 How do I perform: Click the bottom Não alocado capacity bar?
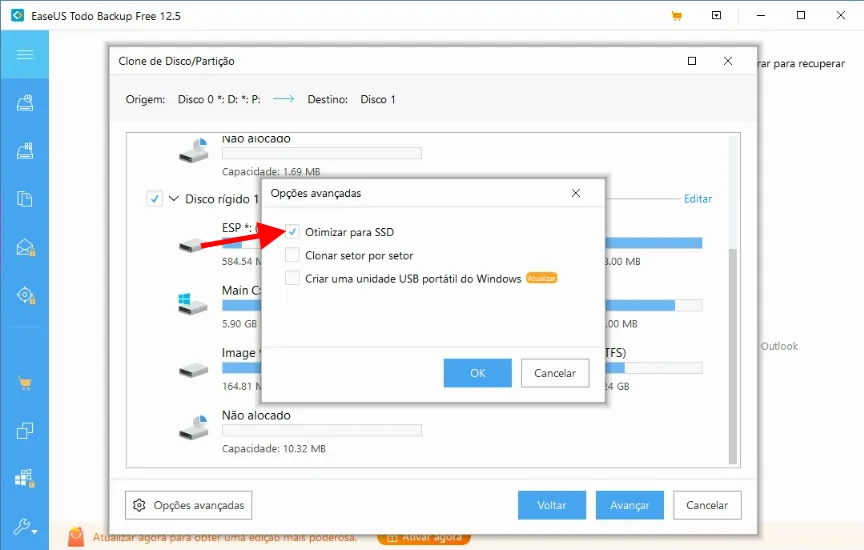(x=322, y=430)
